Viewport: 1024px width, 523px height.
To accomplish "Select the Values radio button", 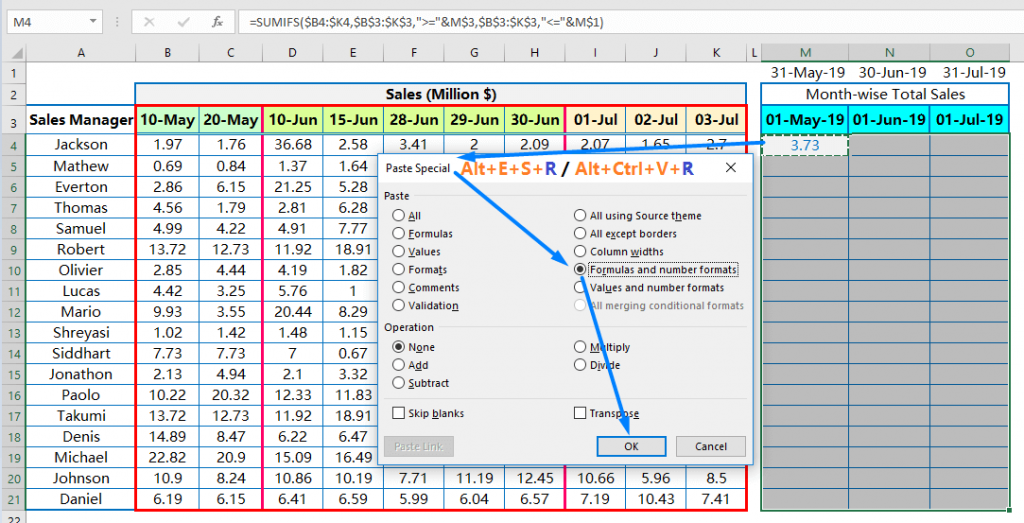I will coord(400,252).
